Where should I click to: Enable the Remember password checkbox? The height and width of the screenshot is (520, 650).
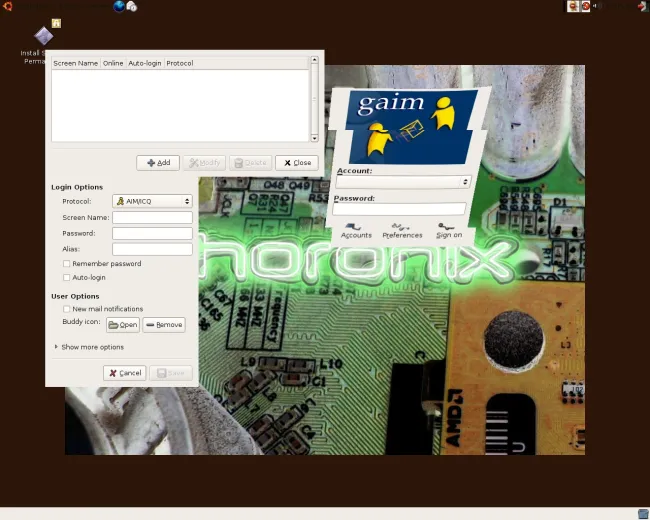point(66,264)
